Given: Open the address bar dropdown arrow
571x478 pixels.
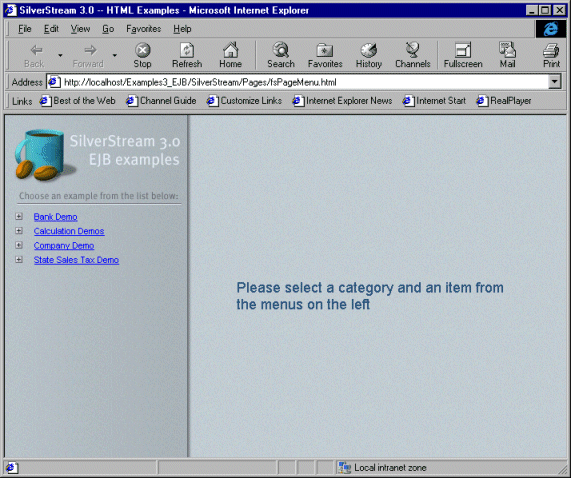Looking at the screenshot, I should click(x=554, y=82).
